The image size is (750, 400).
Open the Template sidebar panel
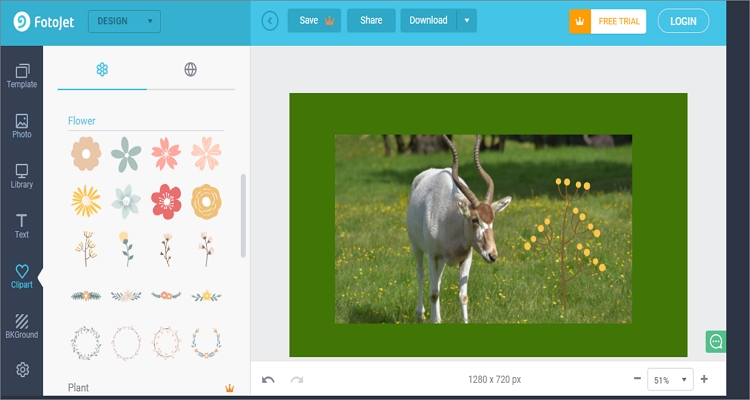point(22,77)
